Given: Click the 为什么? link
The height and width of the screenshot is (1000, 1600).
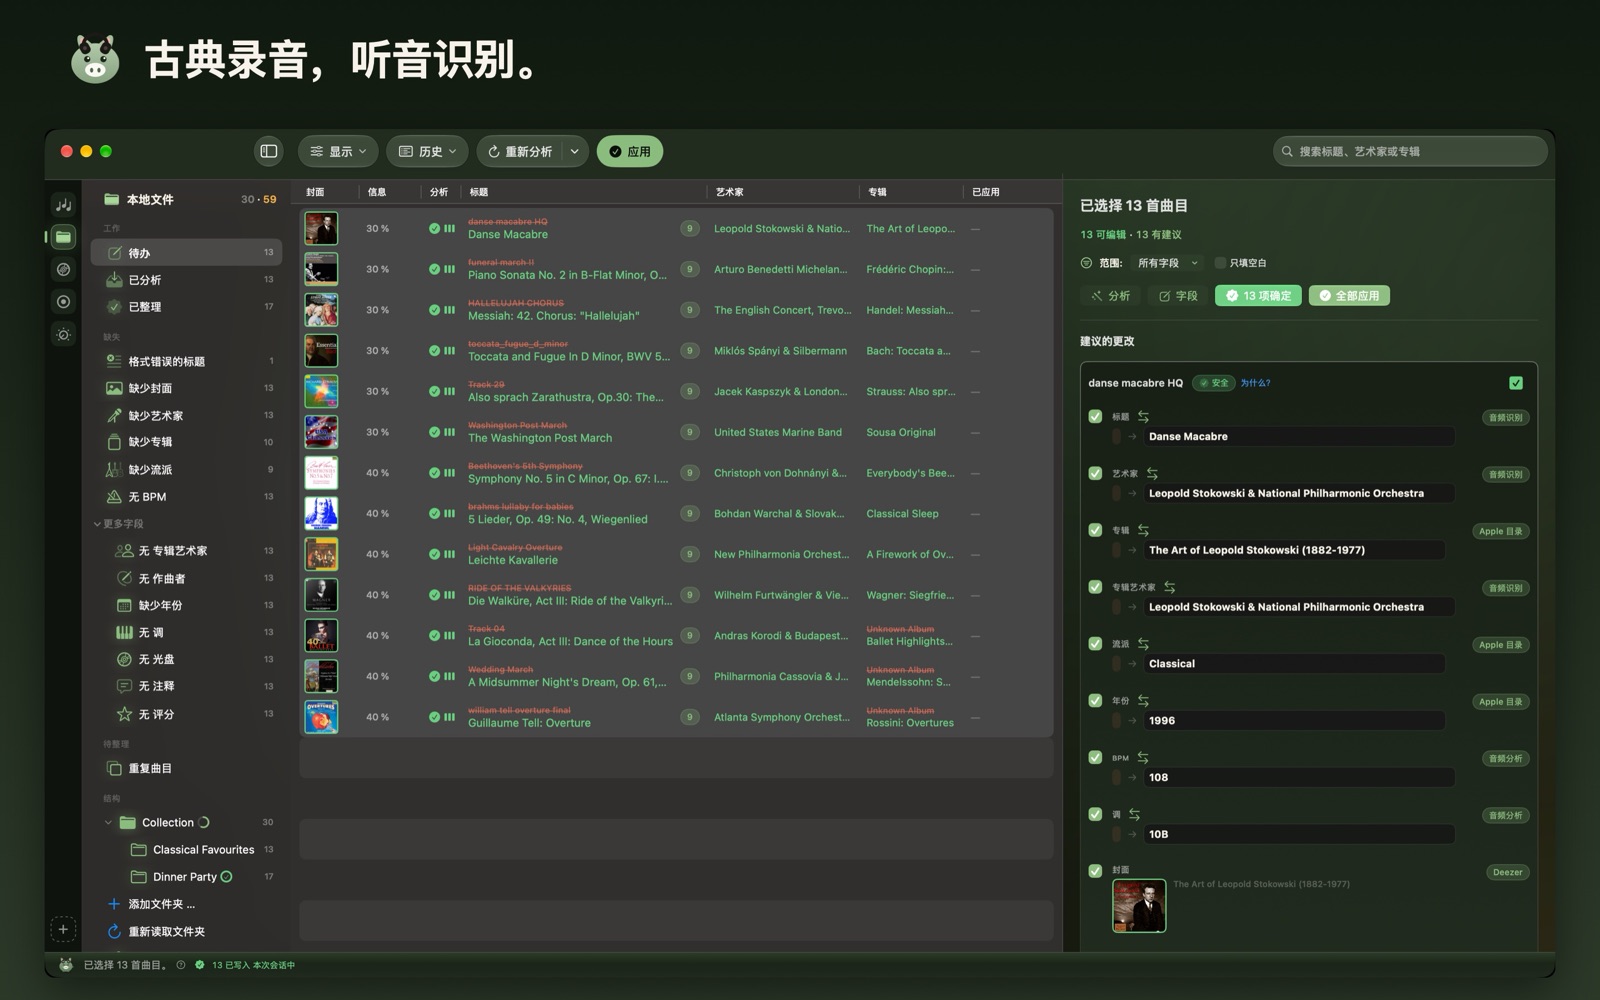Looking at the screenshot, I should point(1255,383).
